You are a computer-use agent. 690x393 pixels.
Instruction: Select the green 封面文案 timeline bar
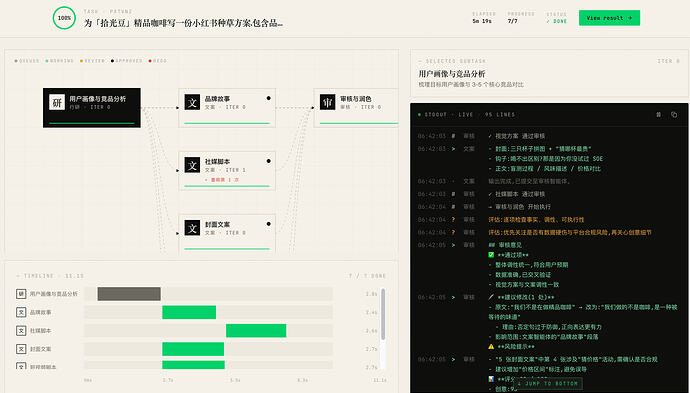point(193,349)
